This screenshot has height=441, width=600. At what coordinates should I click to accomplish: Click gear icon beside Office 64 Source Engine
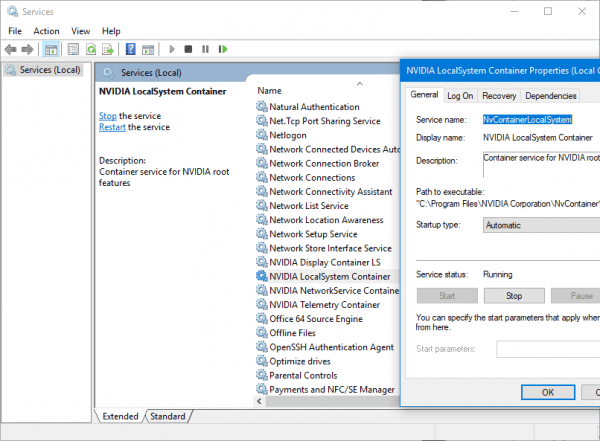coord(262,318)
